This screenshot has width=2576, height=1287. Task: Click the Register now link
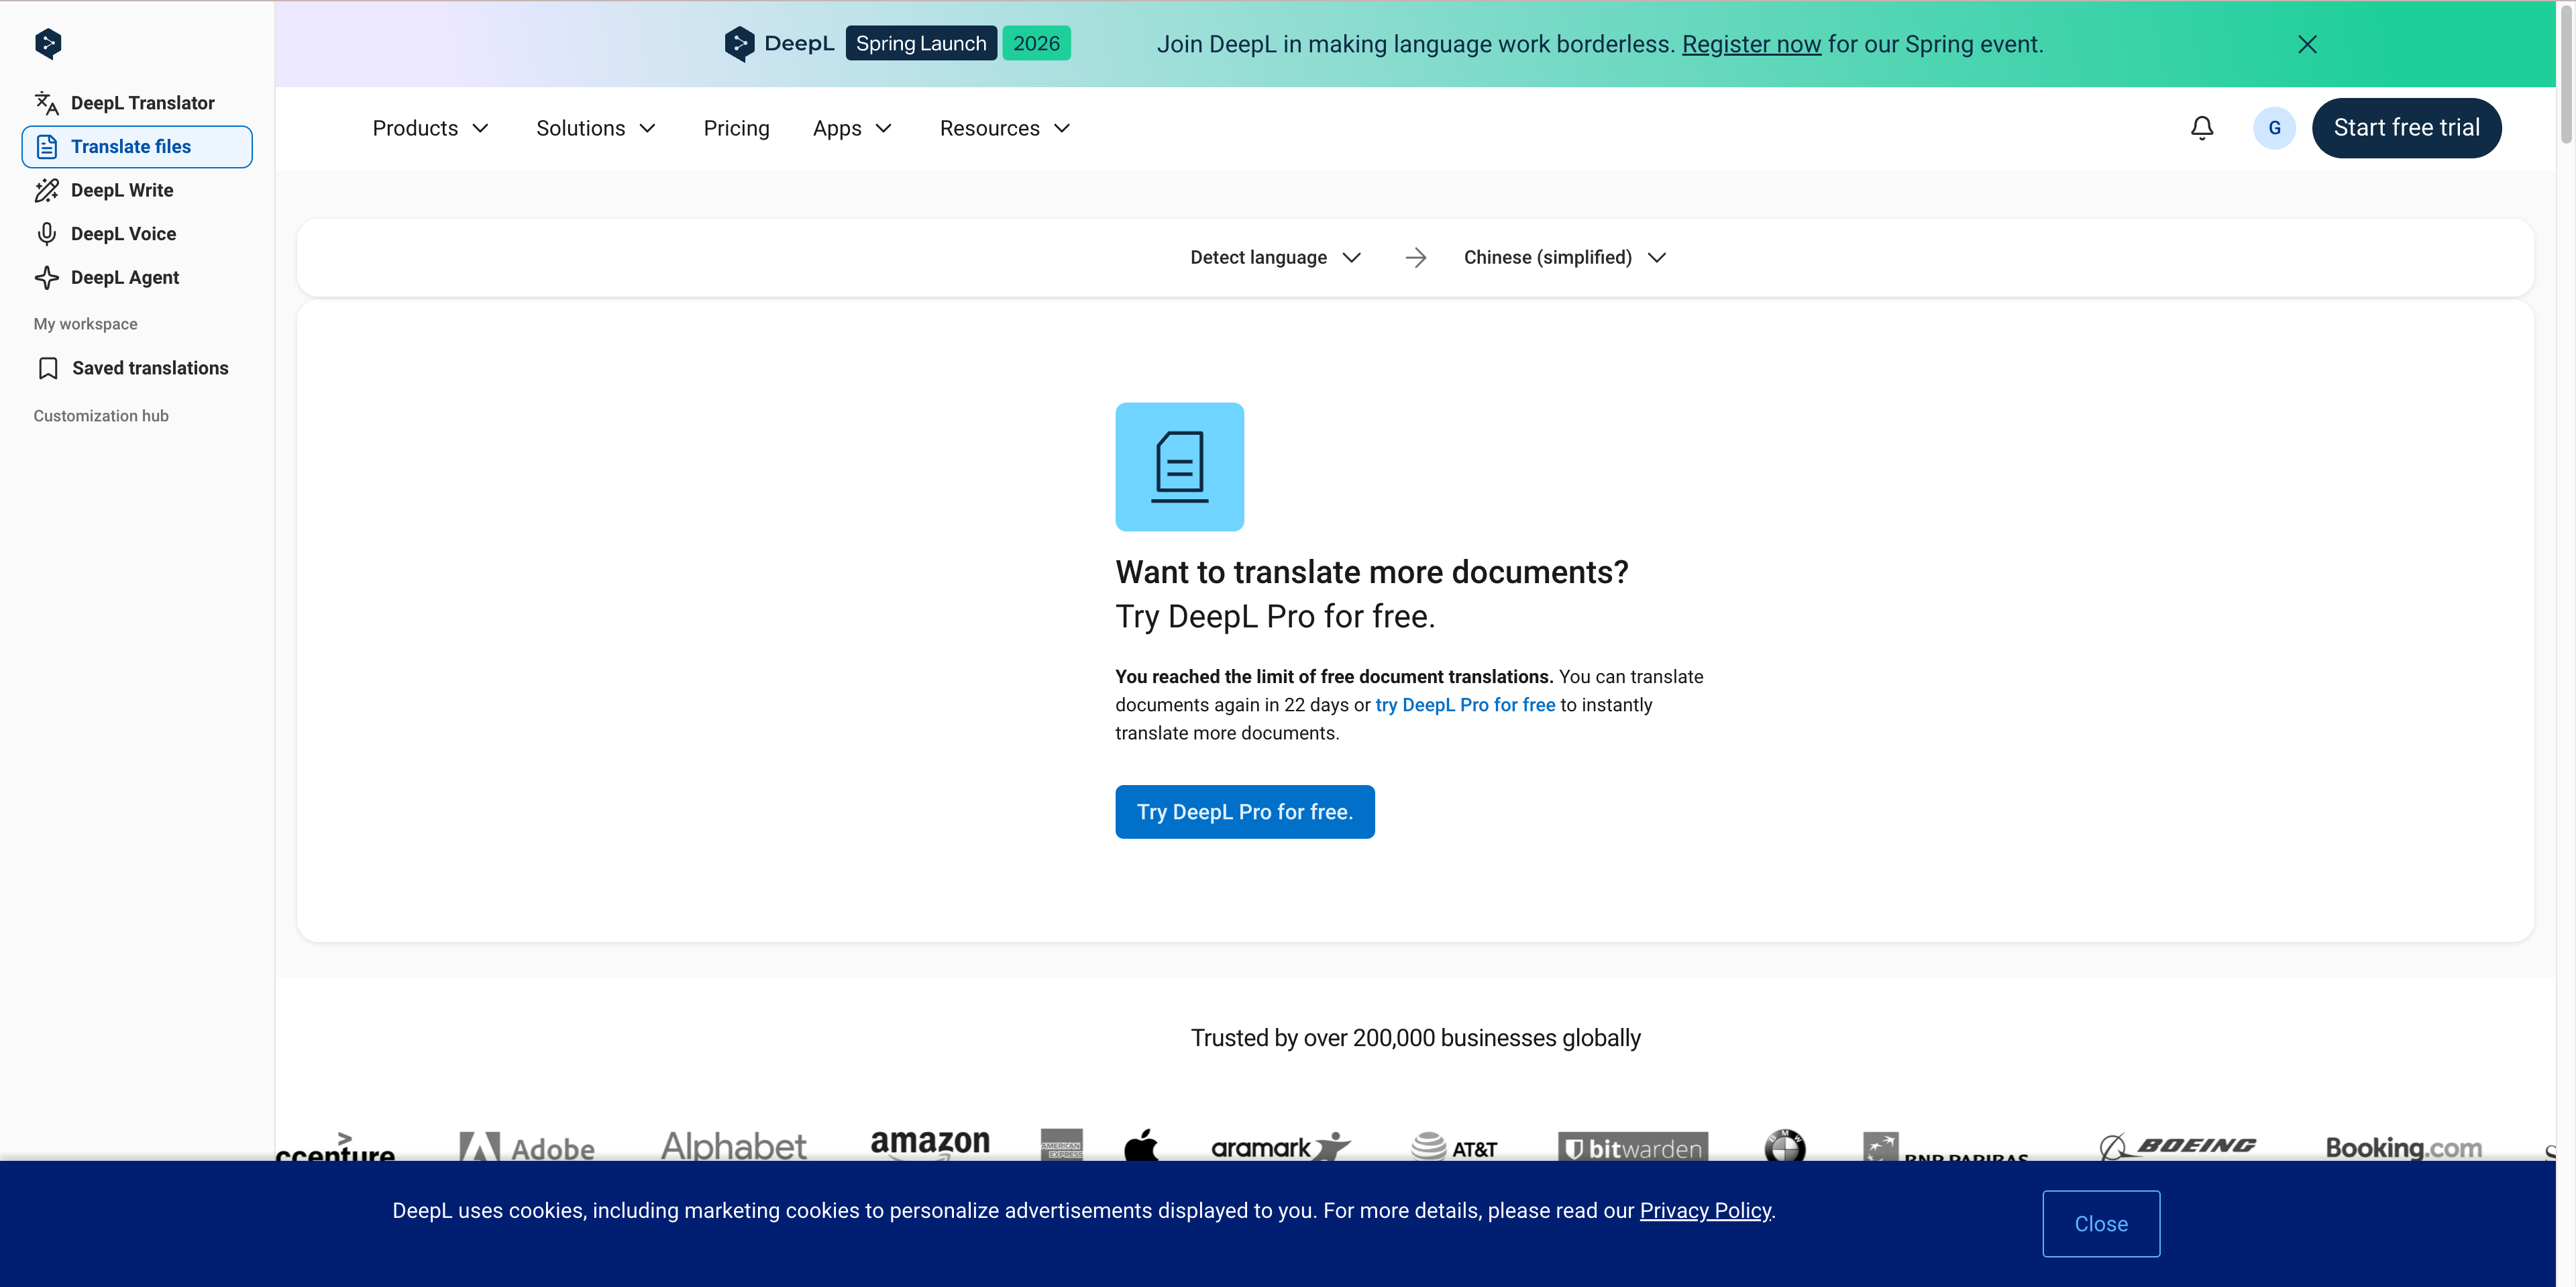click(1750, 44)
